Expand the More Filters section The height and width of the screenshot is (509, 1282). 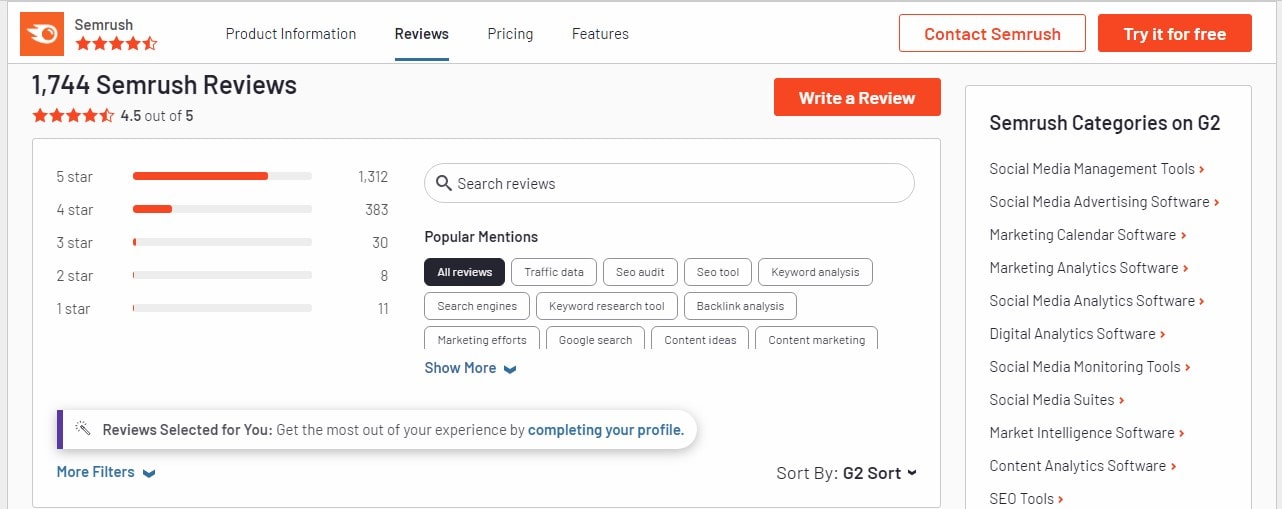(x=106, y=472)
